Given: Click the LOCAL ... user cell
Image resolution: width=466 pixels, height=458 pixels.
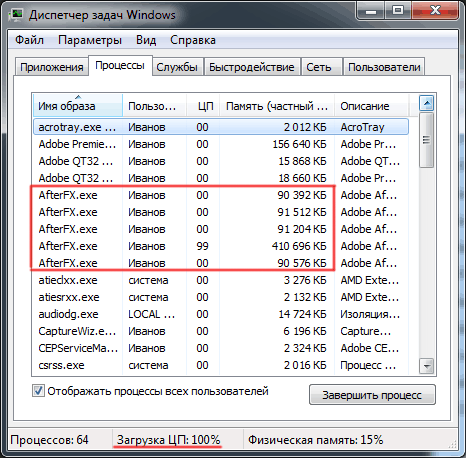Looking at the screenshot, I should pyautogui.click(x=152, y=314).
